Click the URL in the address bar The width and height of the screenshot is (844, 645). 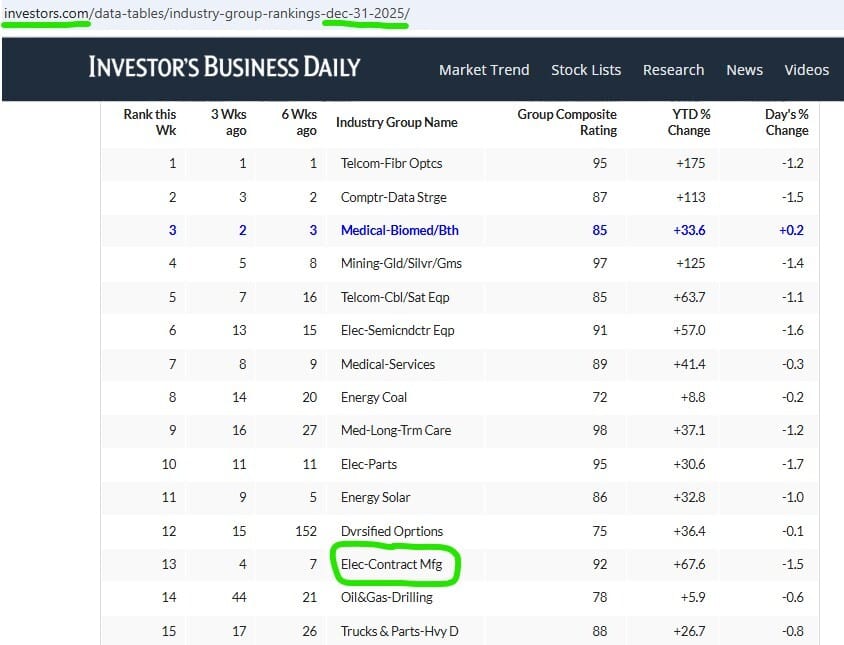(205, 16)
